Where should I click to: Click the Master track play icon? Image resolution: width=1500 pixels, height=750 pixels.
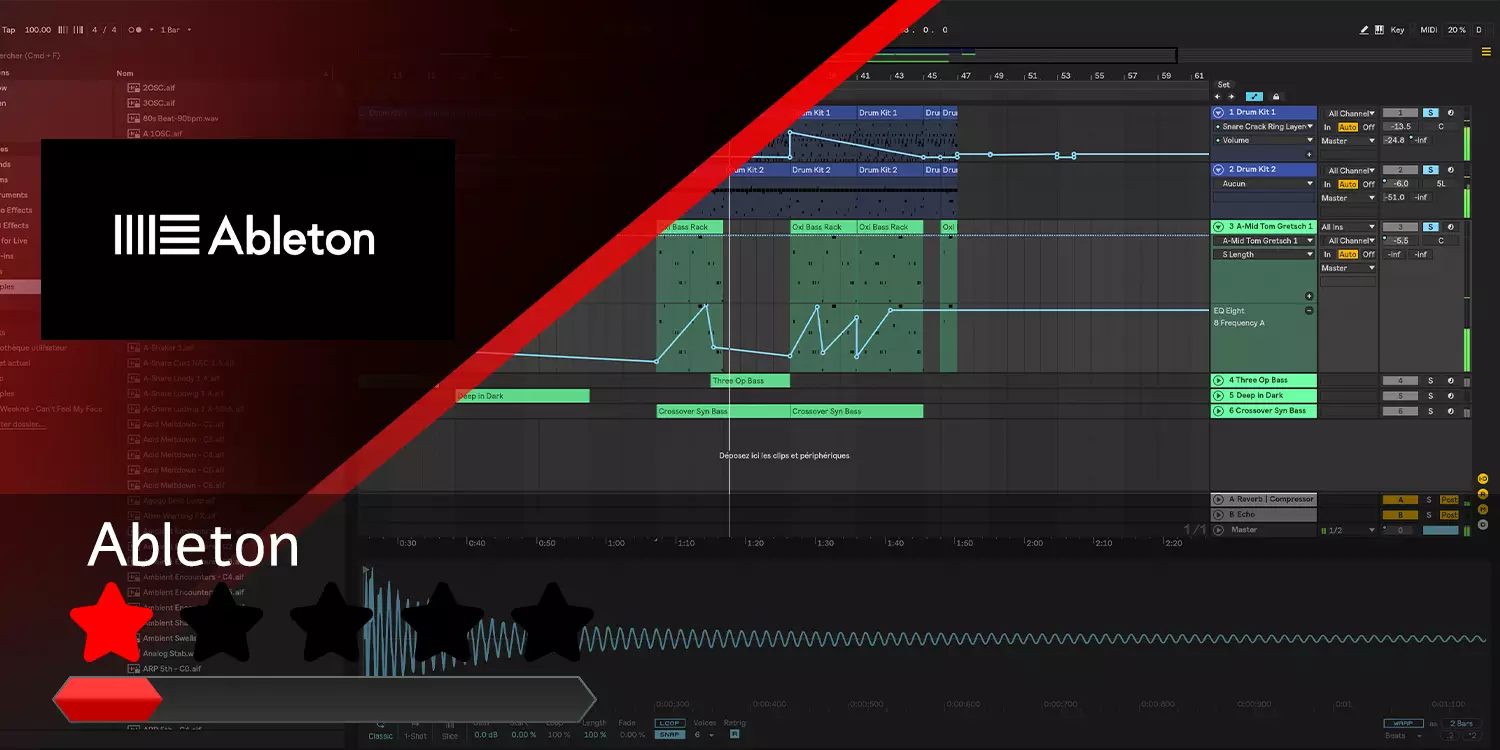click(x=1218, y=530)
